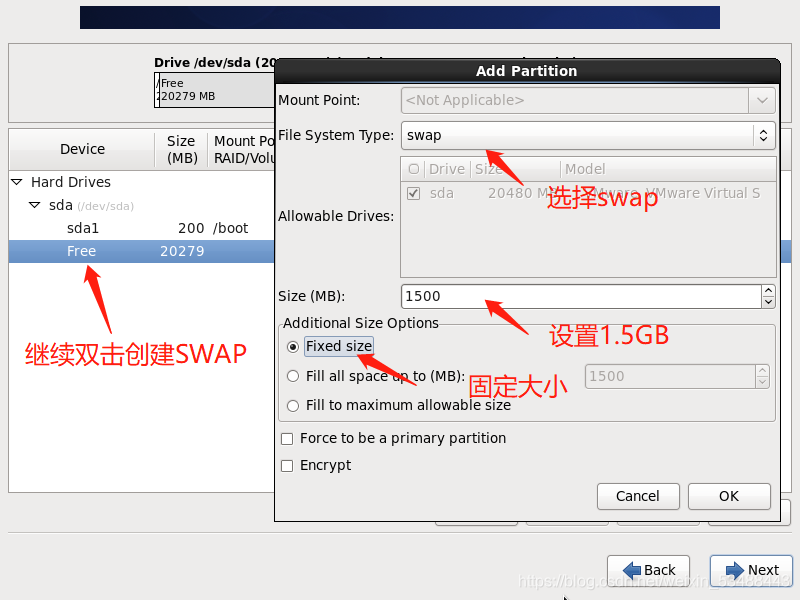Click the /boot mount point cell

coord(231,228)
